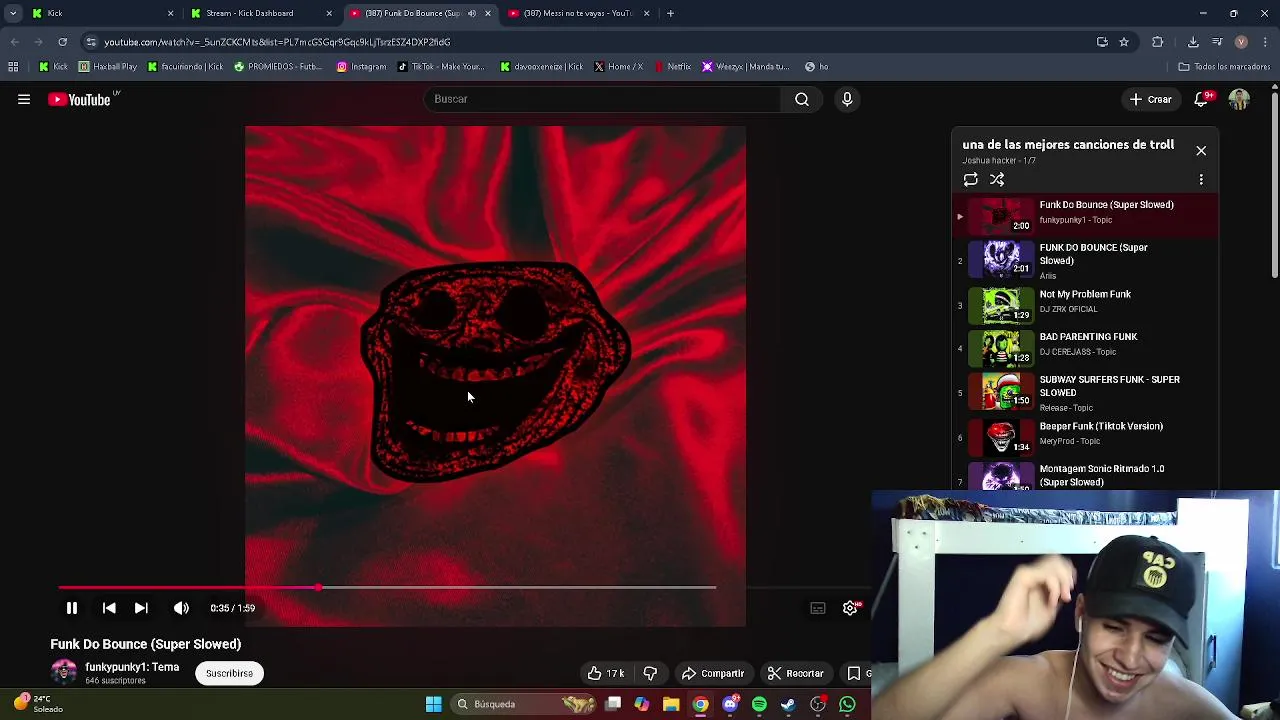Close the playlist panel with the X
The image size is (1280, 720).
coord(1201,151)
